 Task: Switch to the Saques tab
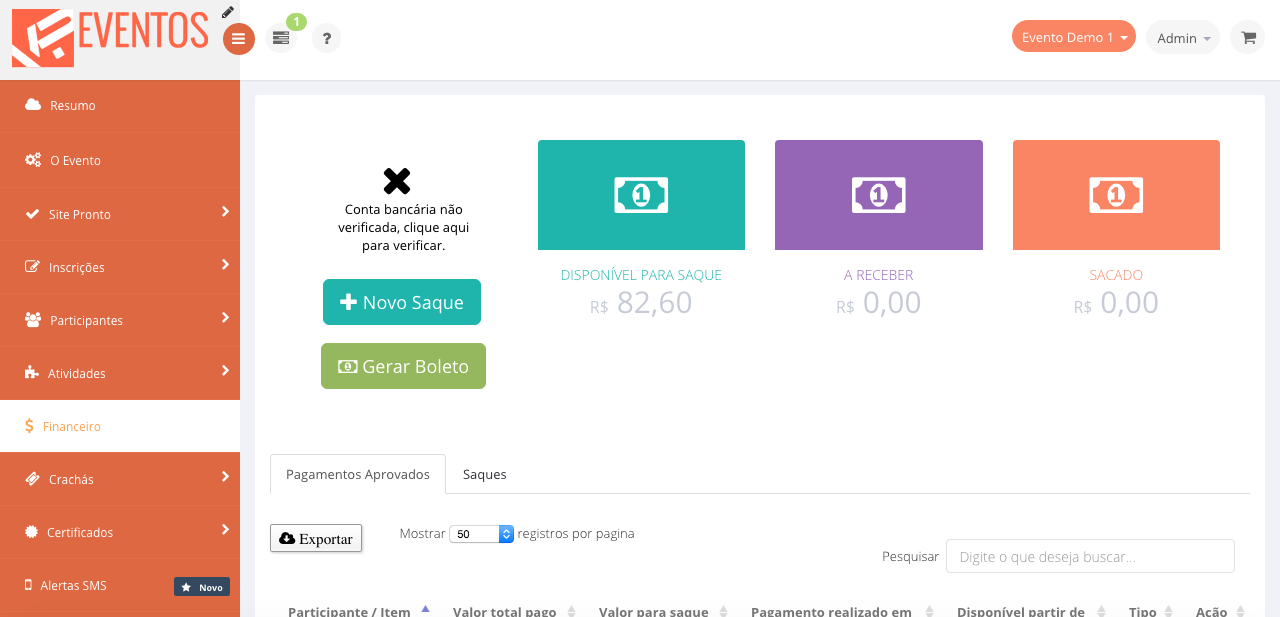(484, 474)
